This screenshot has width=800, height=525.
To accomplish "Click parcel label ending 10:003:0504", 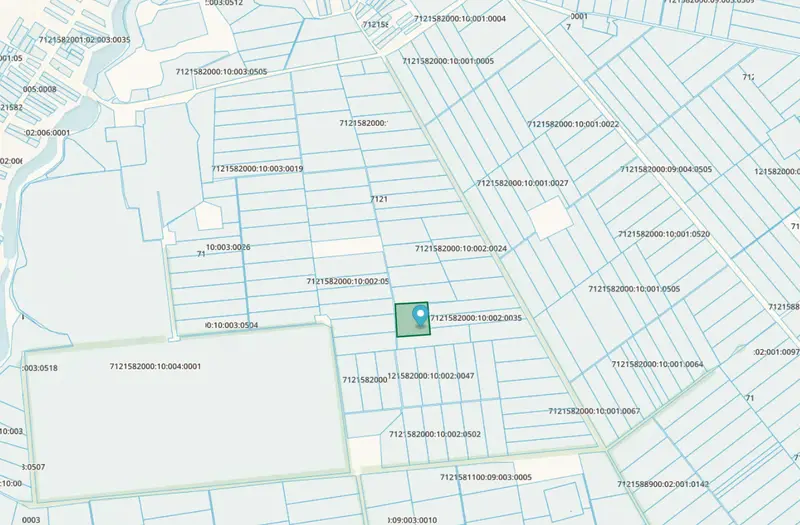I will [x=232, y=325].
